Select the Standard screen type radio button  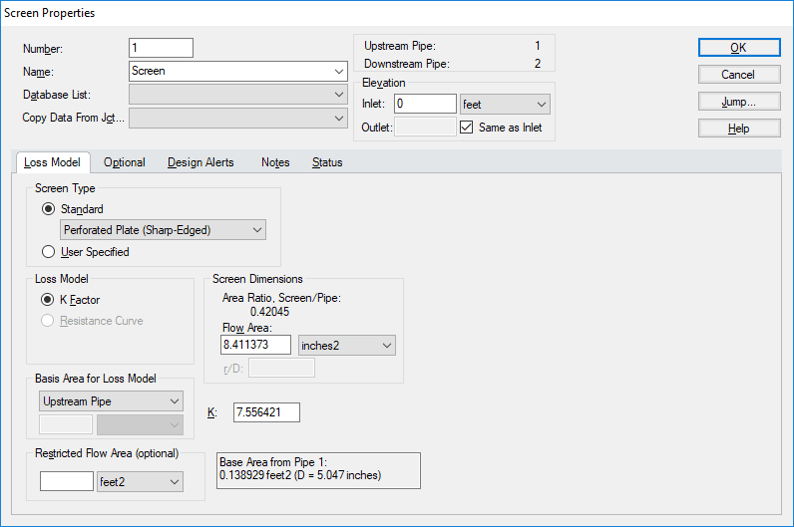click(x=49, y=209)
